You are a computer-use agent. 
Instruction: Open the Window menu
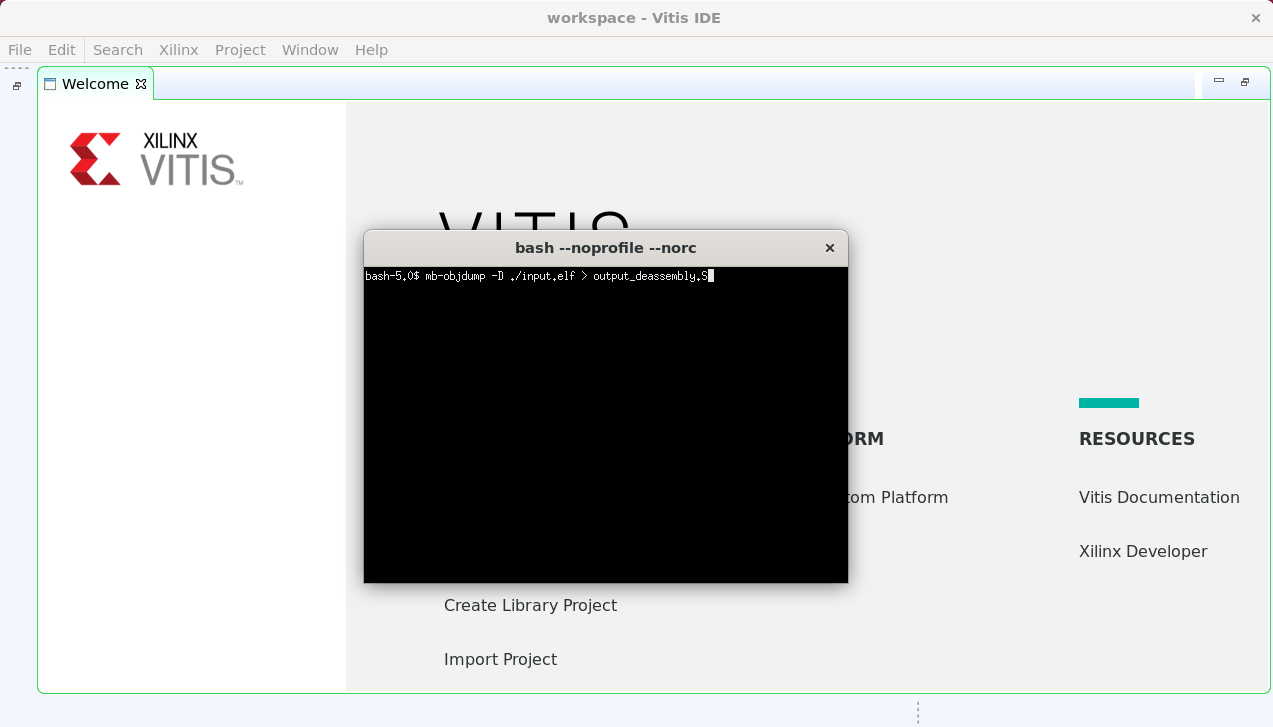[x=310, y=49]
